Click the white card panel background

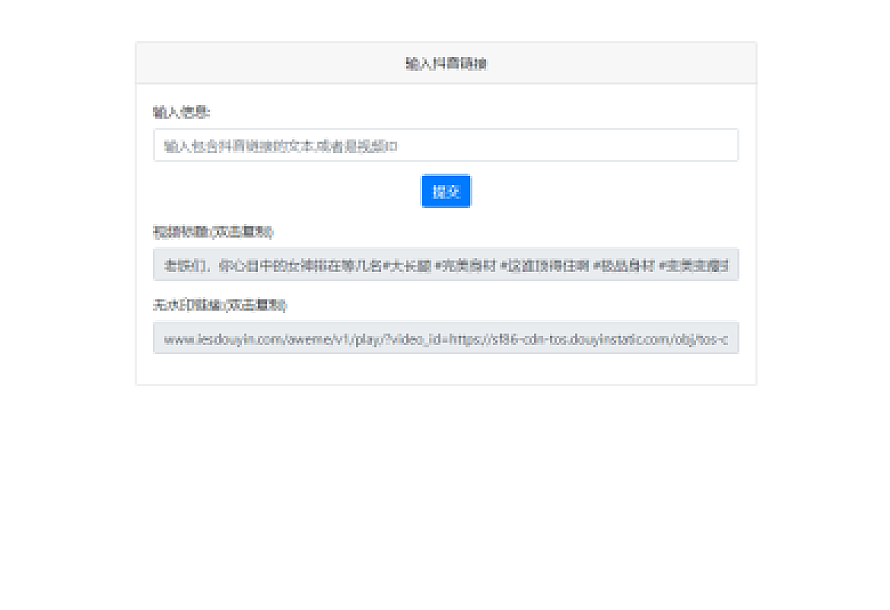(445, 370)
